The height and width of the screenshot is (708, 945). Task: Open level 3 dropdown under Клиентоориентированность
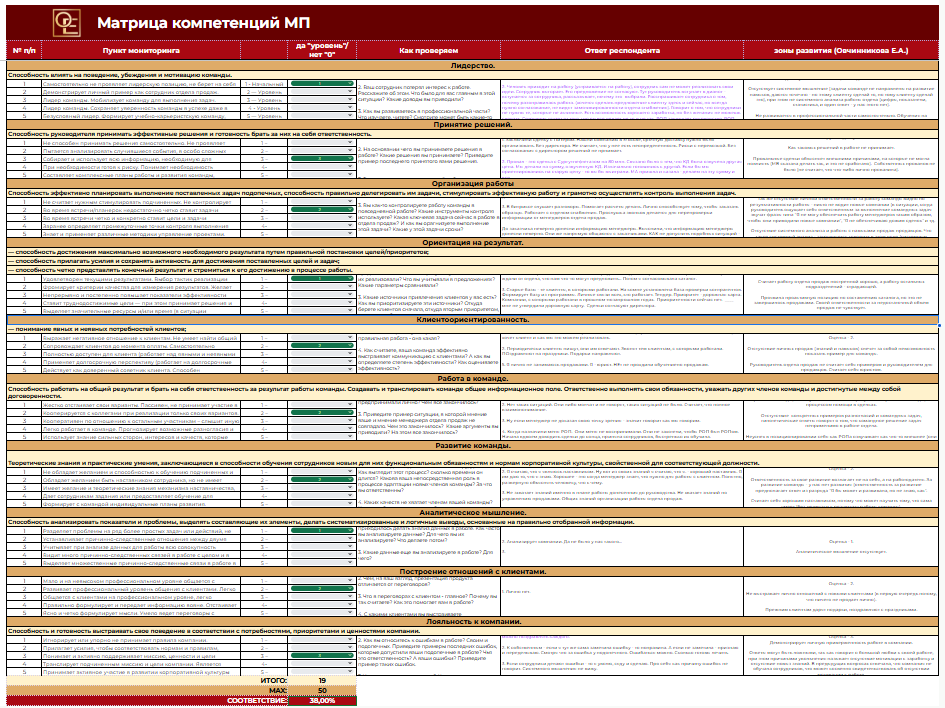[322, 354]
